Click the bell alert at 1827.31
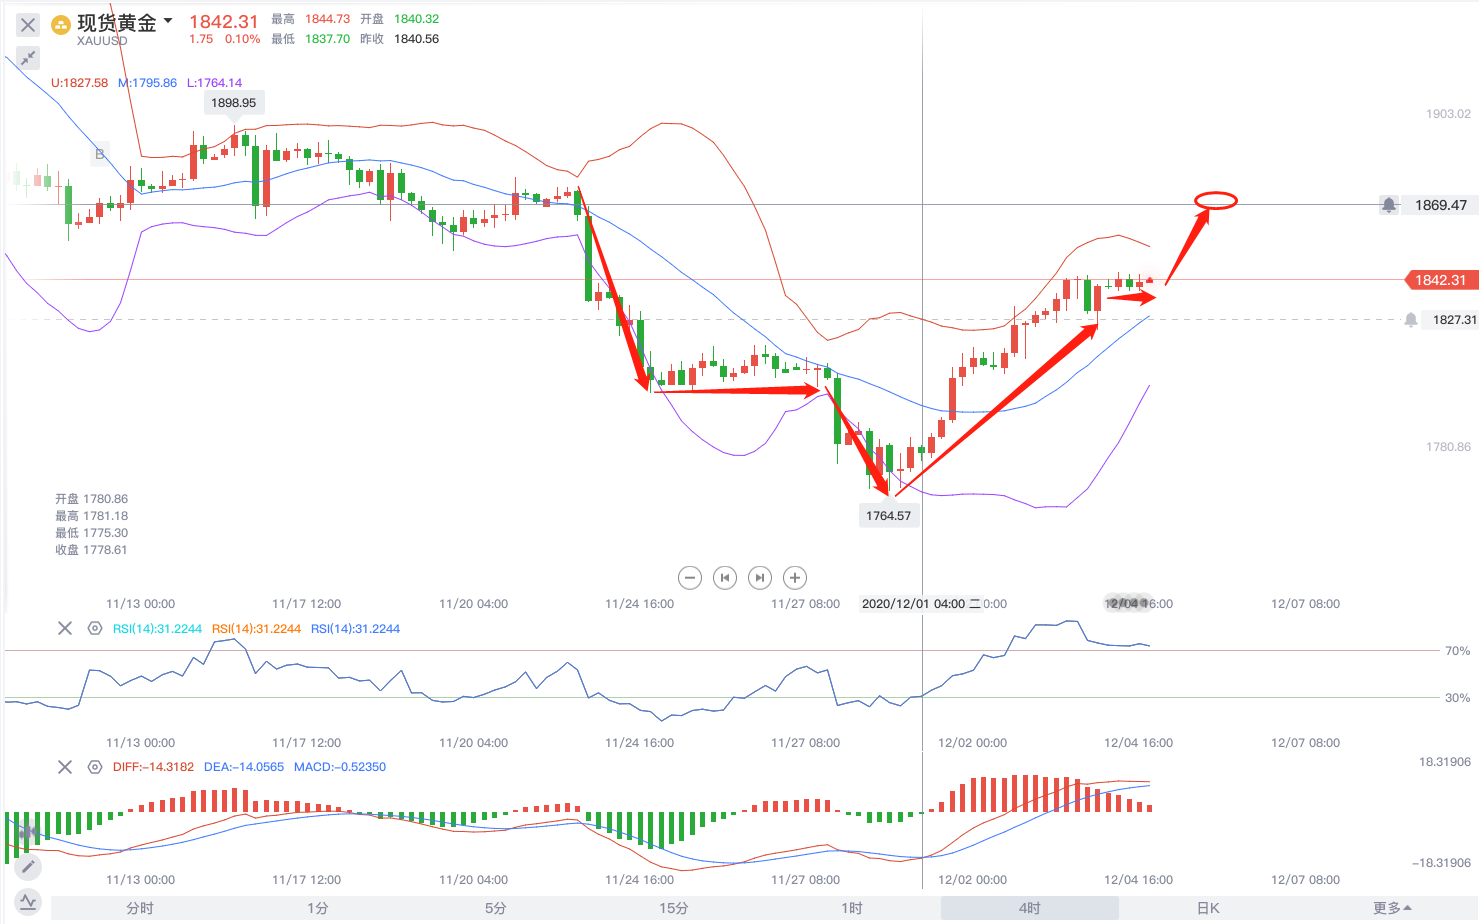 (1410, 320)
